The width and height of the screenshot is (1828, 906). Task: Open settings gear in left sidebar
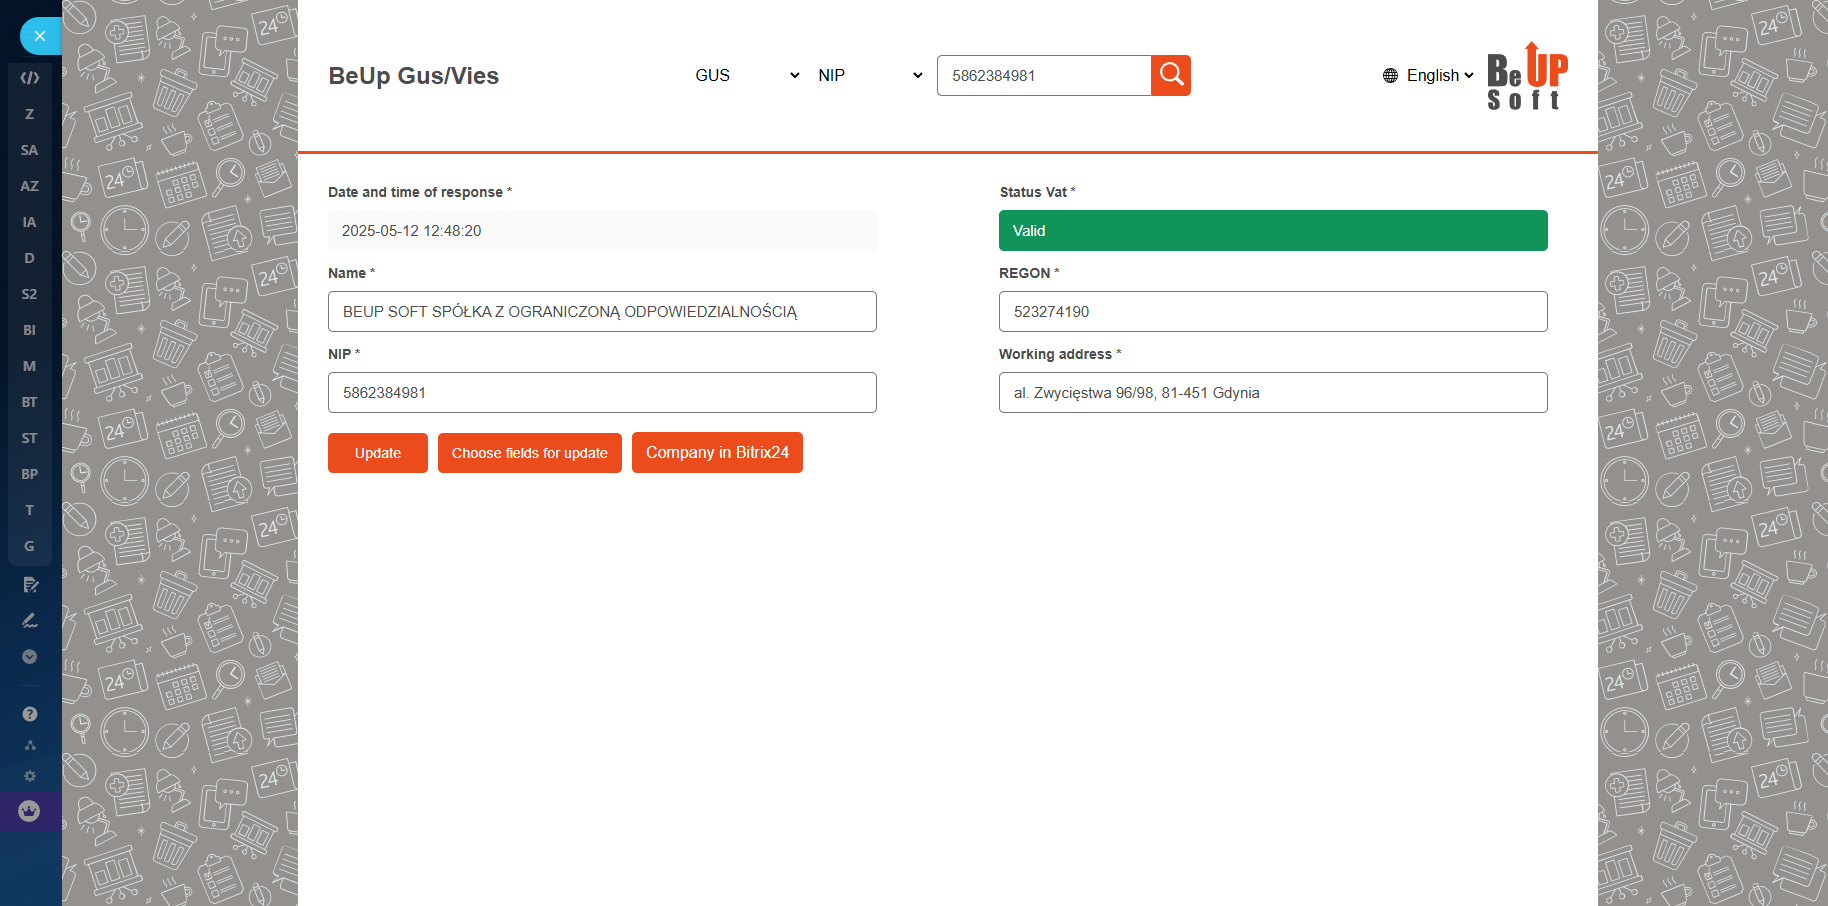pos(30,776)
